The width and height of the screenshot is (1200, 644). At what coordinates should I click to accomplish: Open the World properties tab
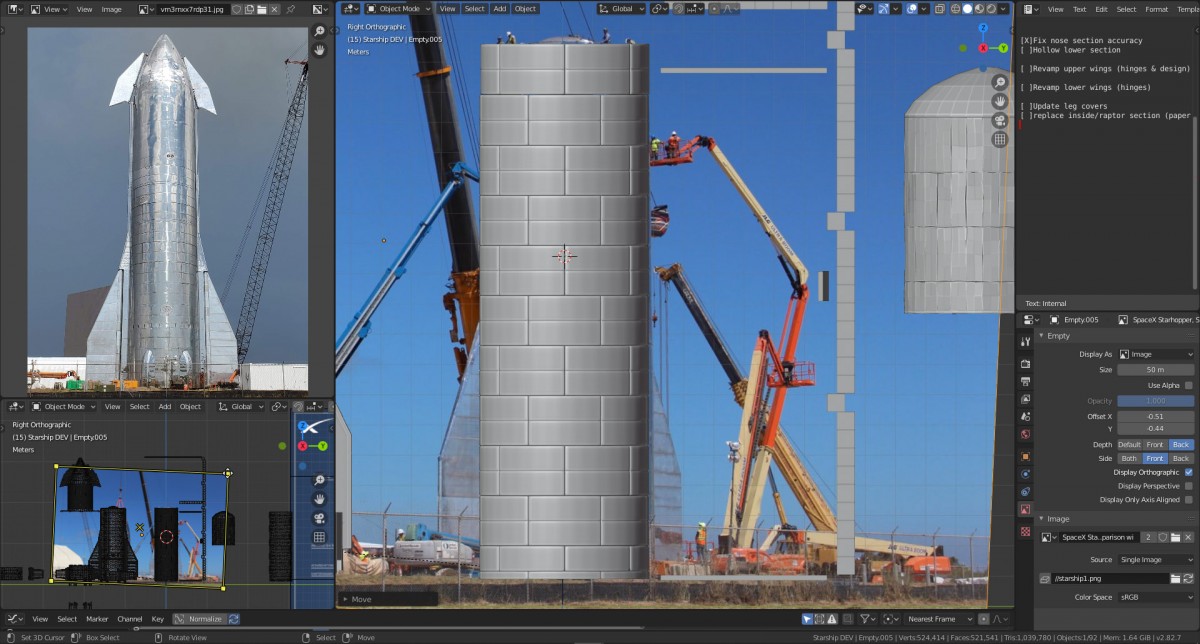point(1025,435)
